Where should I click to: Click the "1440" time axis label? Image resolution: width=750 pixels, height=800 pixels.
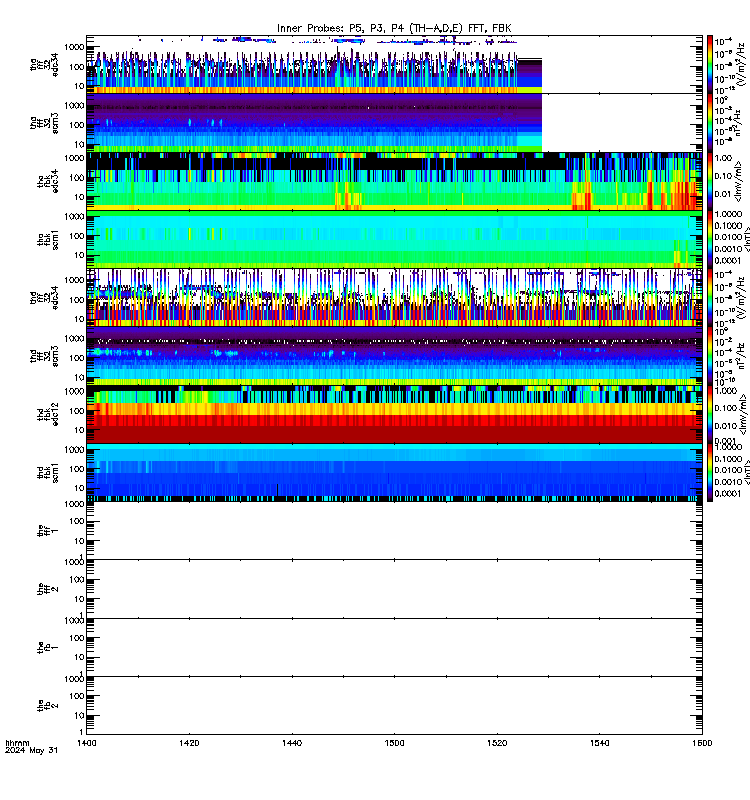(292, 743)
